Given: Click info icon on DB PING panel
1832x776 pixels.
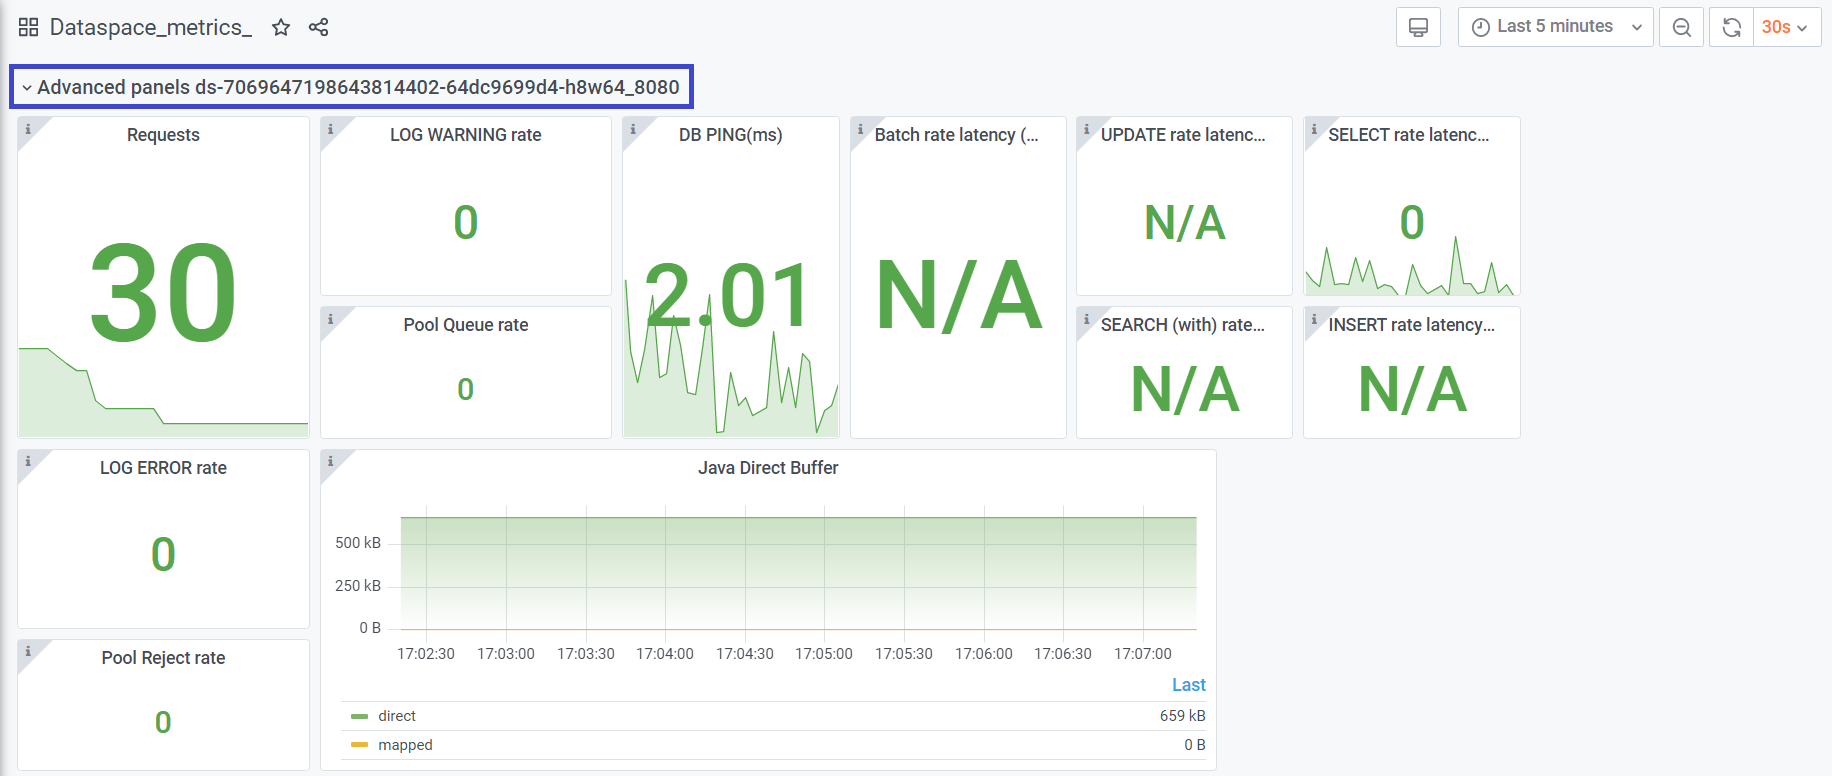Looking at the screenshot, I should coord(632,129).
